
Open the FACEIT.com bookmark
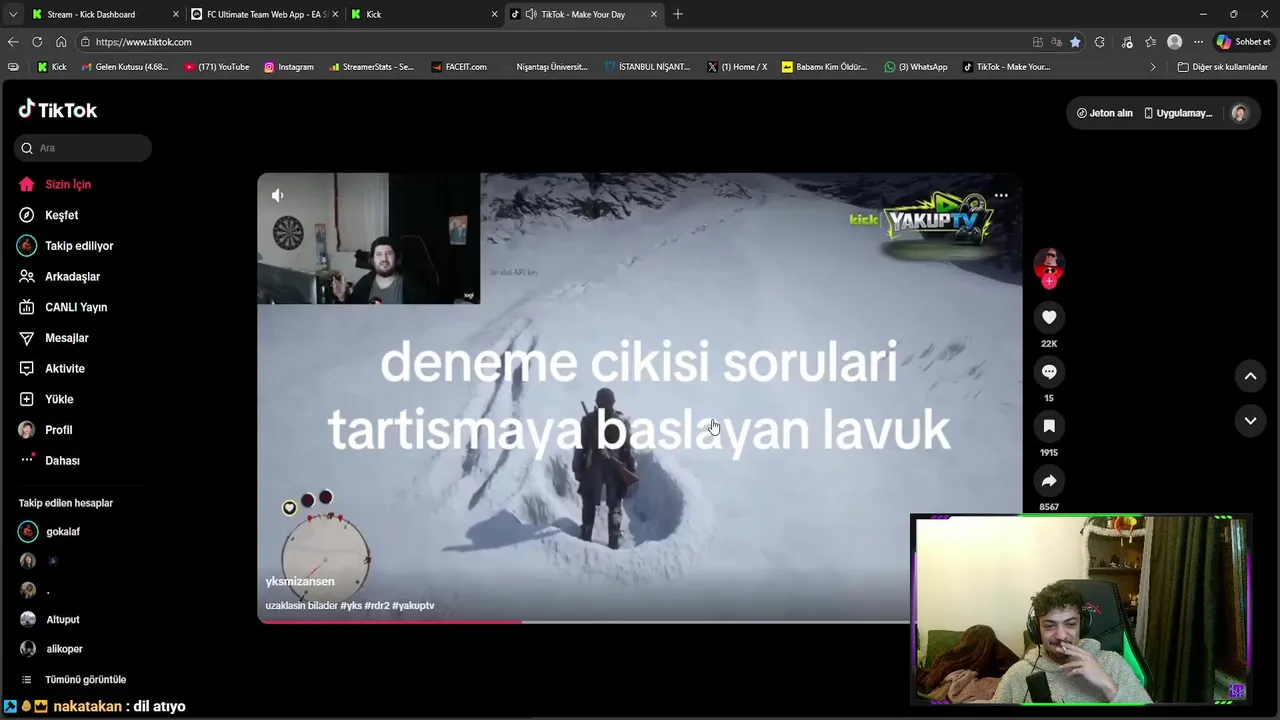459,67
